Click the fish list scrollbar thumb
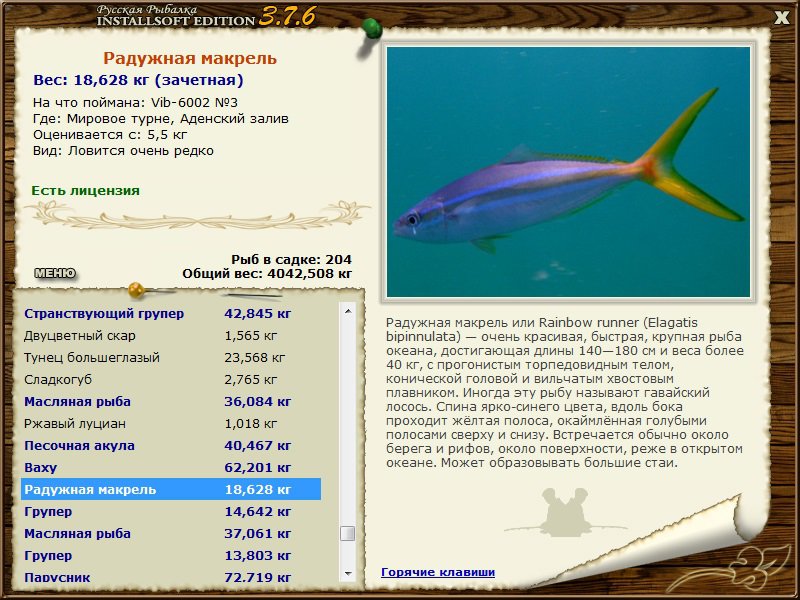 pyautogui.click(x=348, y=533)
